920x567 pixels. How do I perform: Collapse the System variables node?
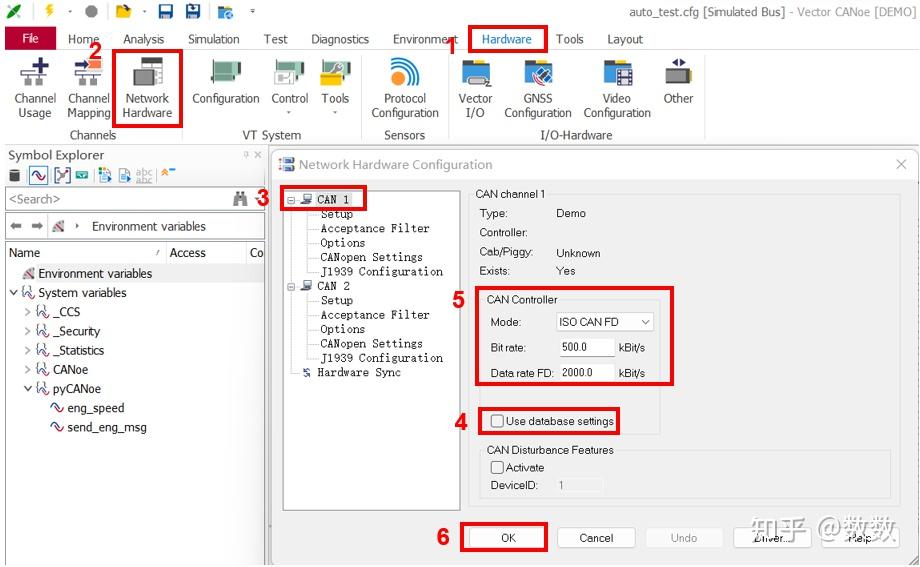point(13,292)
